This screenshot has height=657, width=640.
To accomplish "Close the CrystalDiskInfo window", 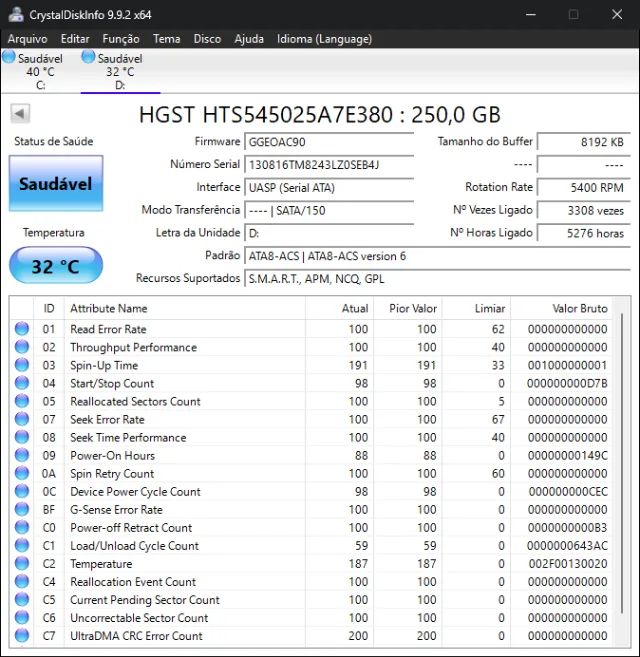I will tap(617, 15).
